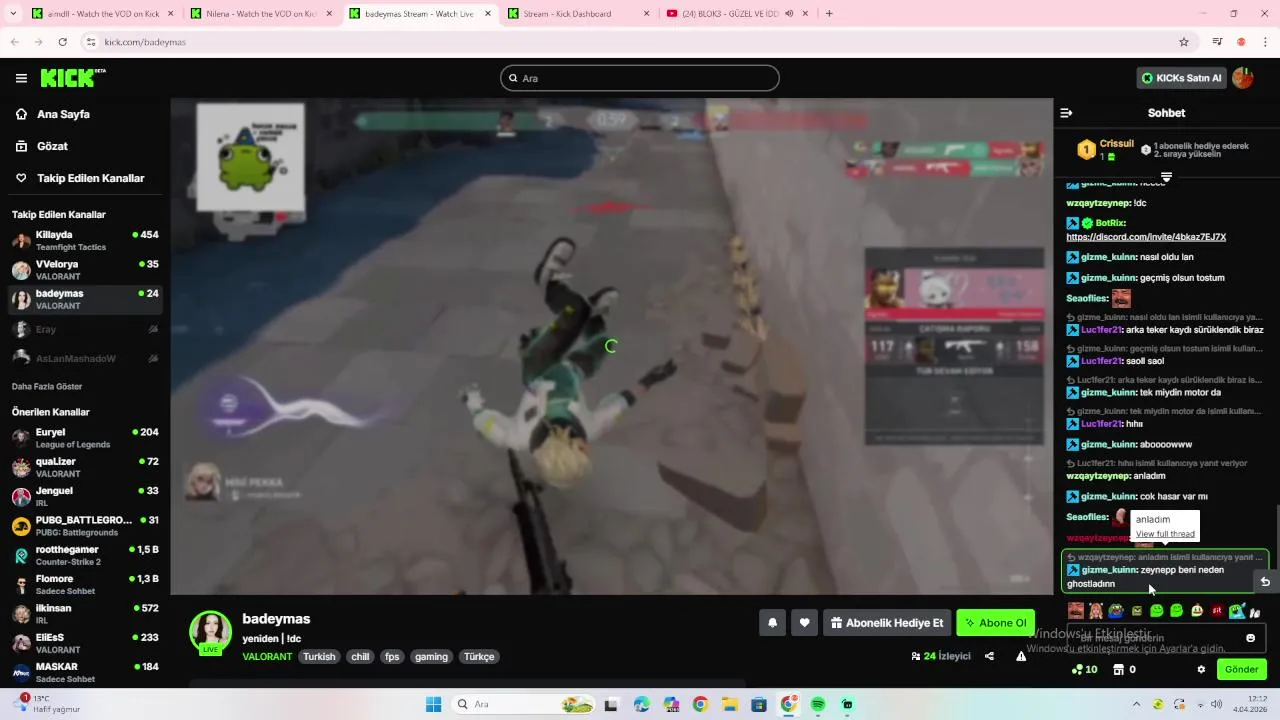Open quaLizer recommended channel
Screen dimensions: 1280x720
click(x=85, y=467)
